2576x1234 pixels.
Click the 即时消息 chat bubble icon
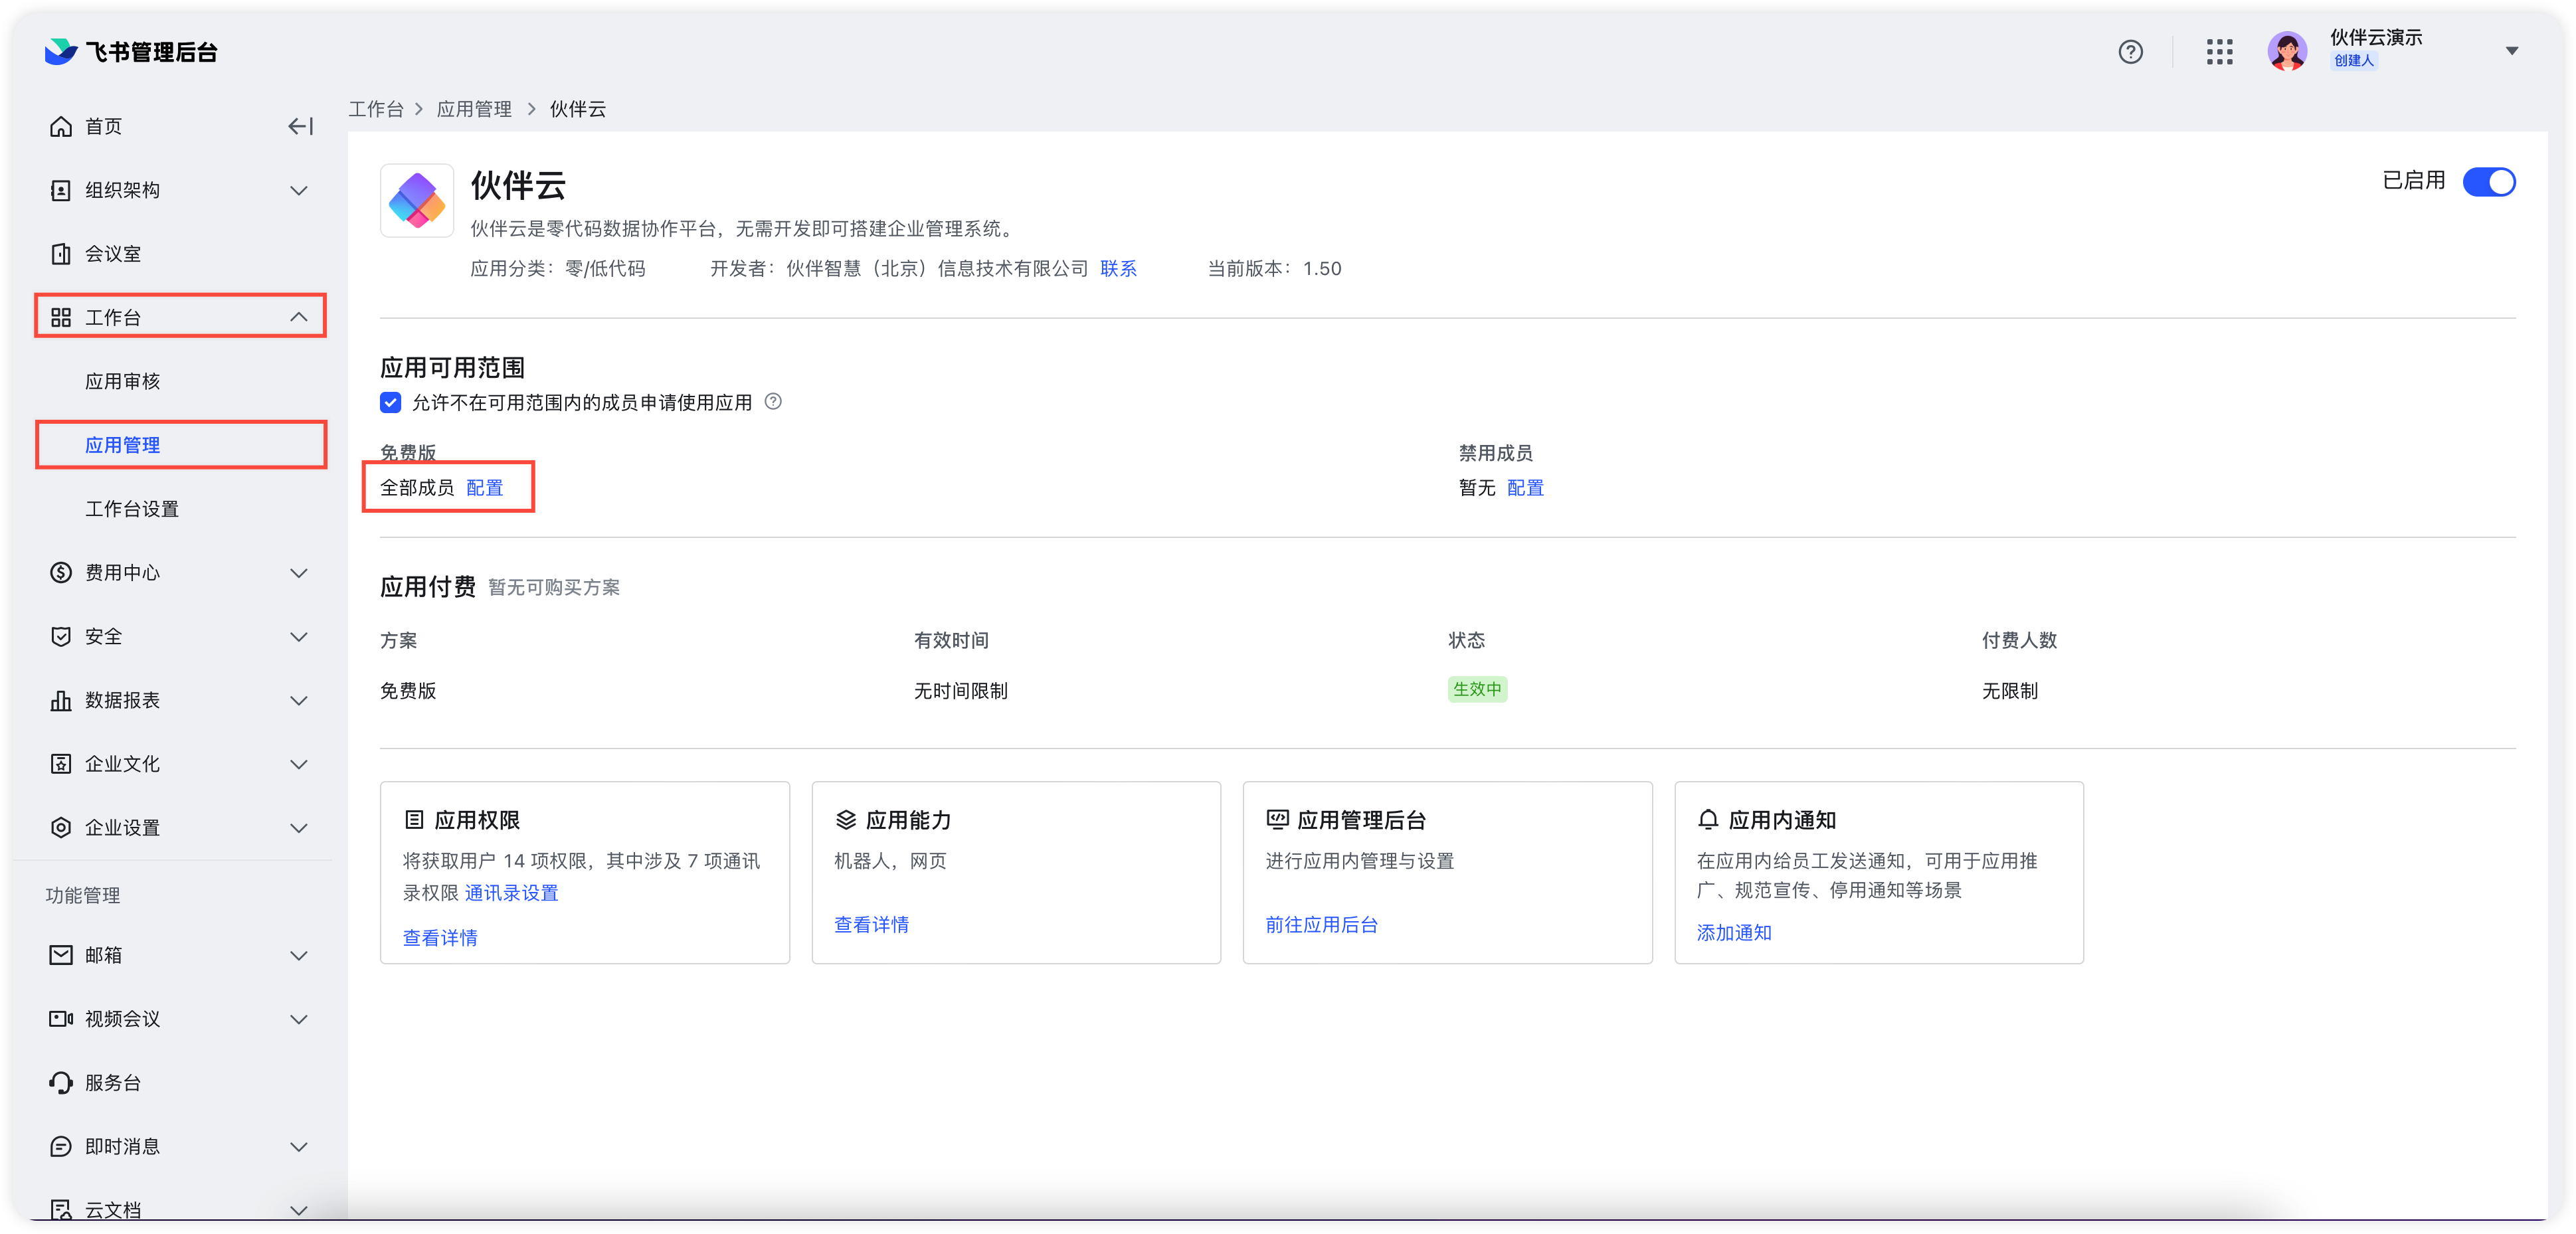tap(61, 1146)
